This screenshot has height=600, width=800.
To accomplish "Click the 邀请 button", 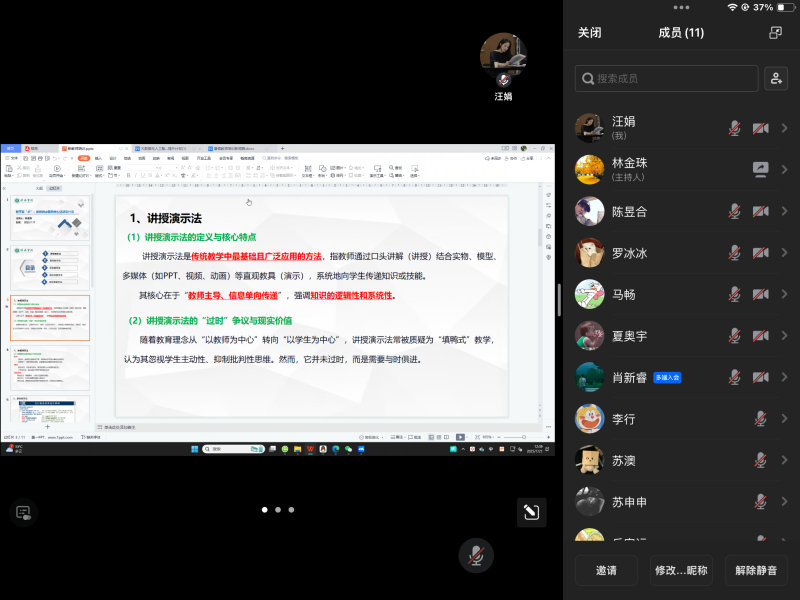I will click(x=606, y=570).
